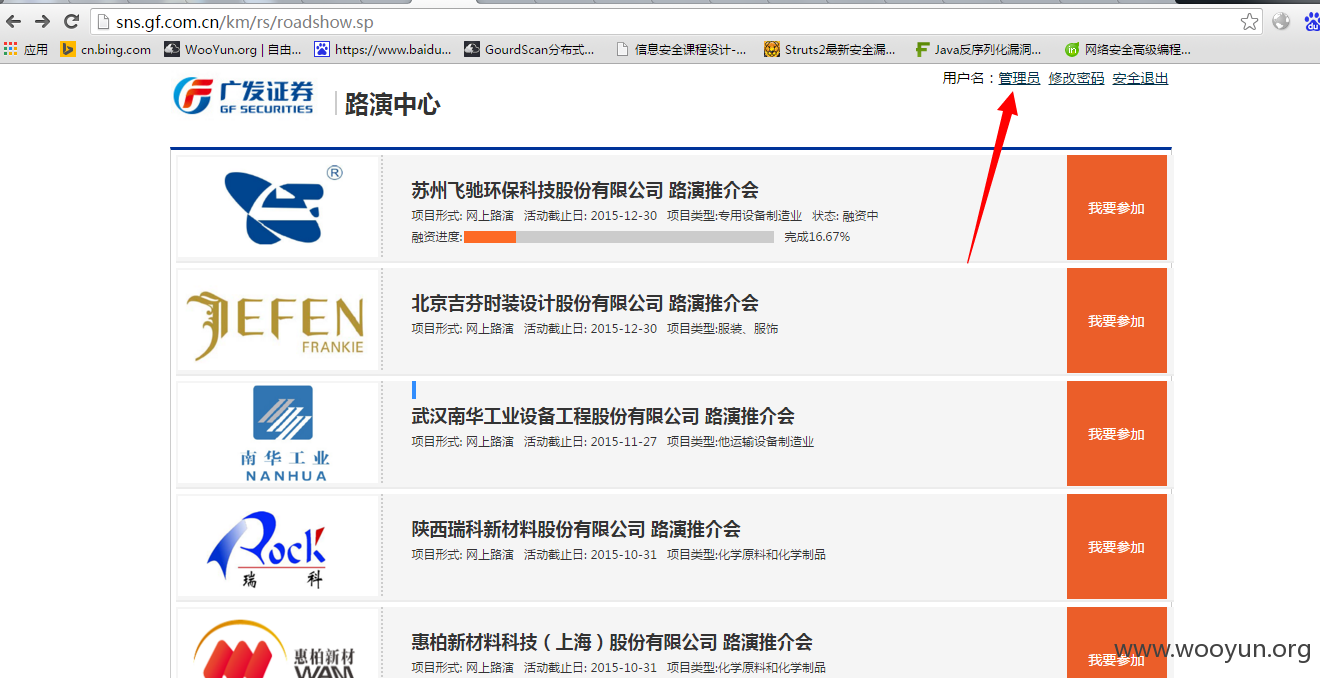The image size is (1320, 678).
Task: Click the 惠柏新材 logo thumbnail
Action: coord(278,643)
